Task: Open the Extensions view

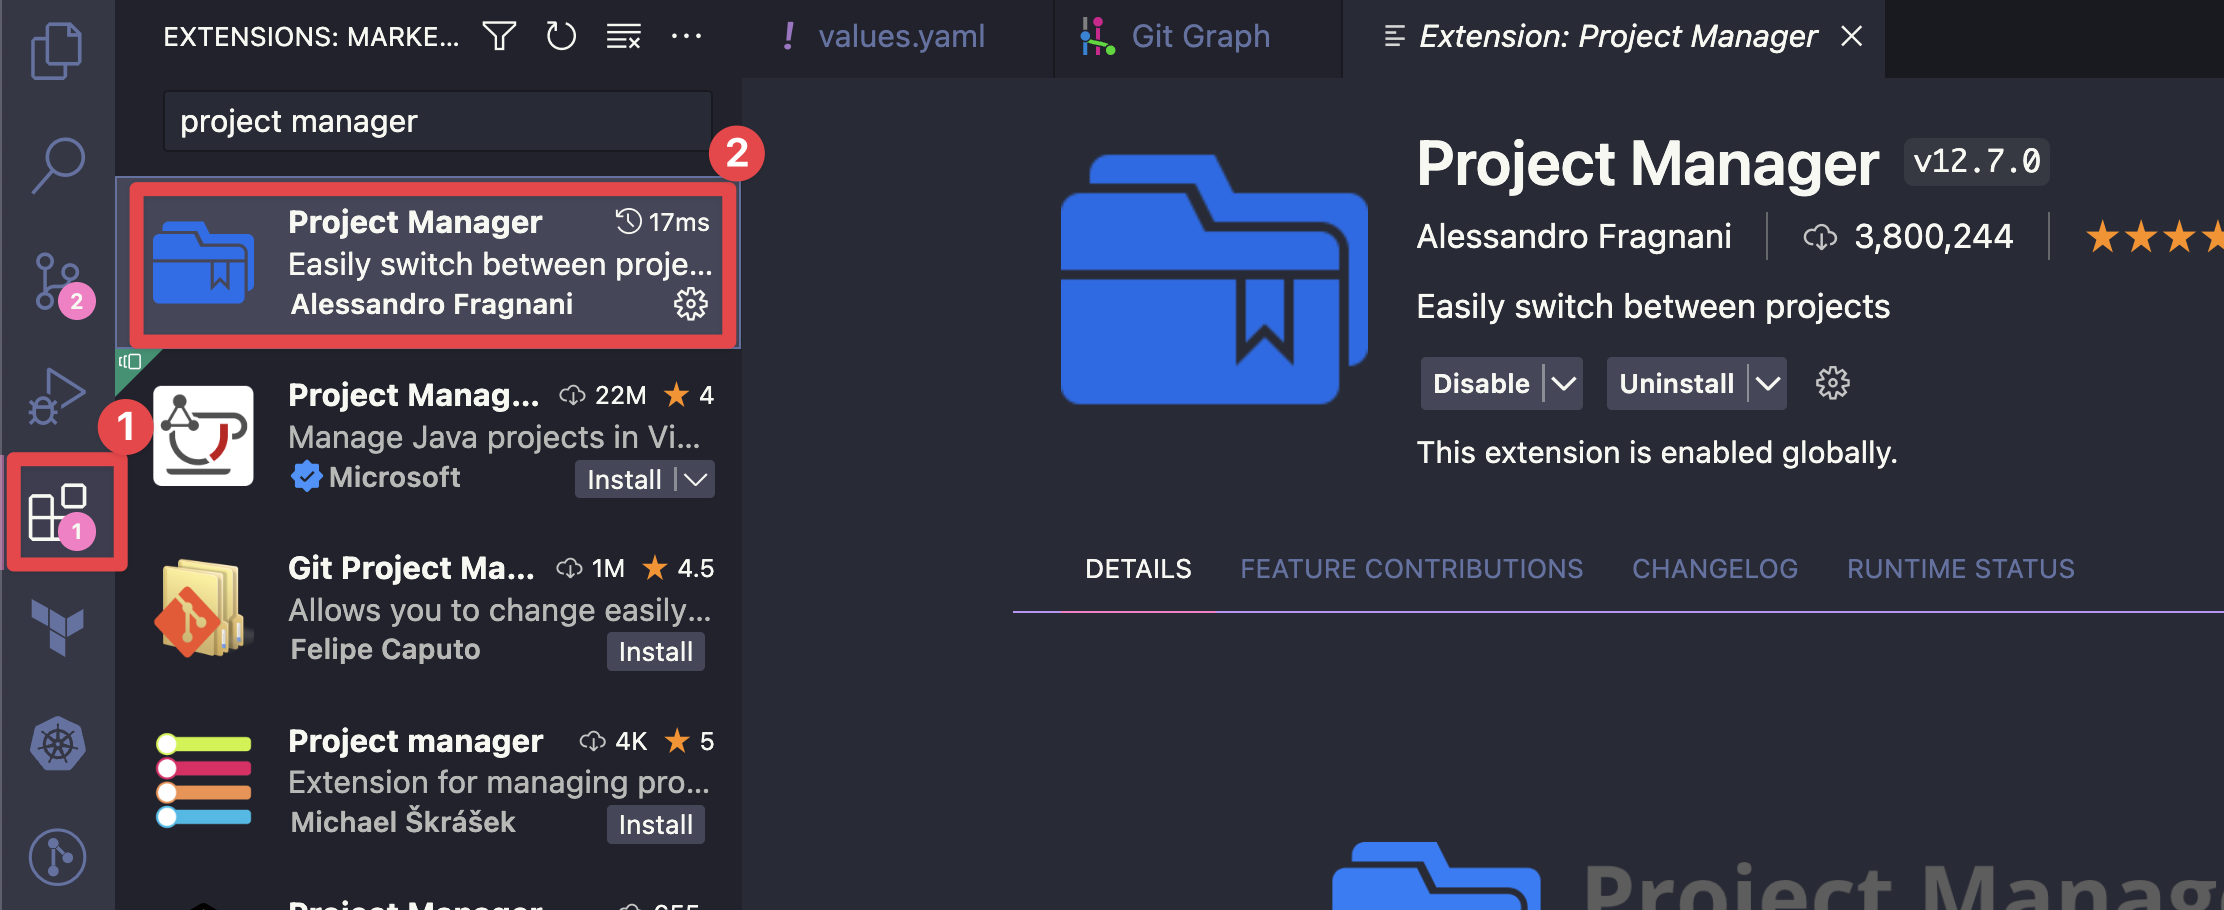Action: click(60, 513)
